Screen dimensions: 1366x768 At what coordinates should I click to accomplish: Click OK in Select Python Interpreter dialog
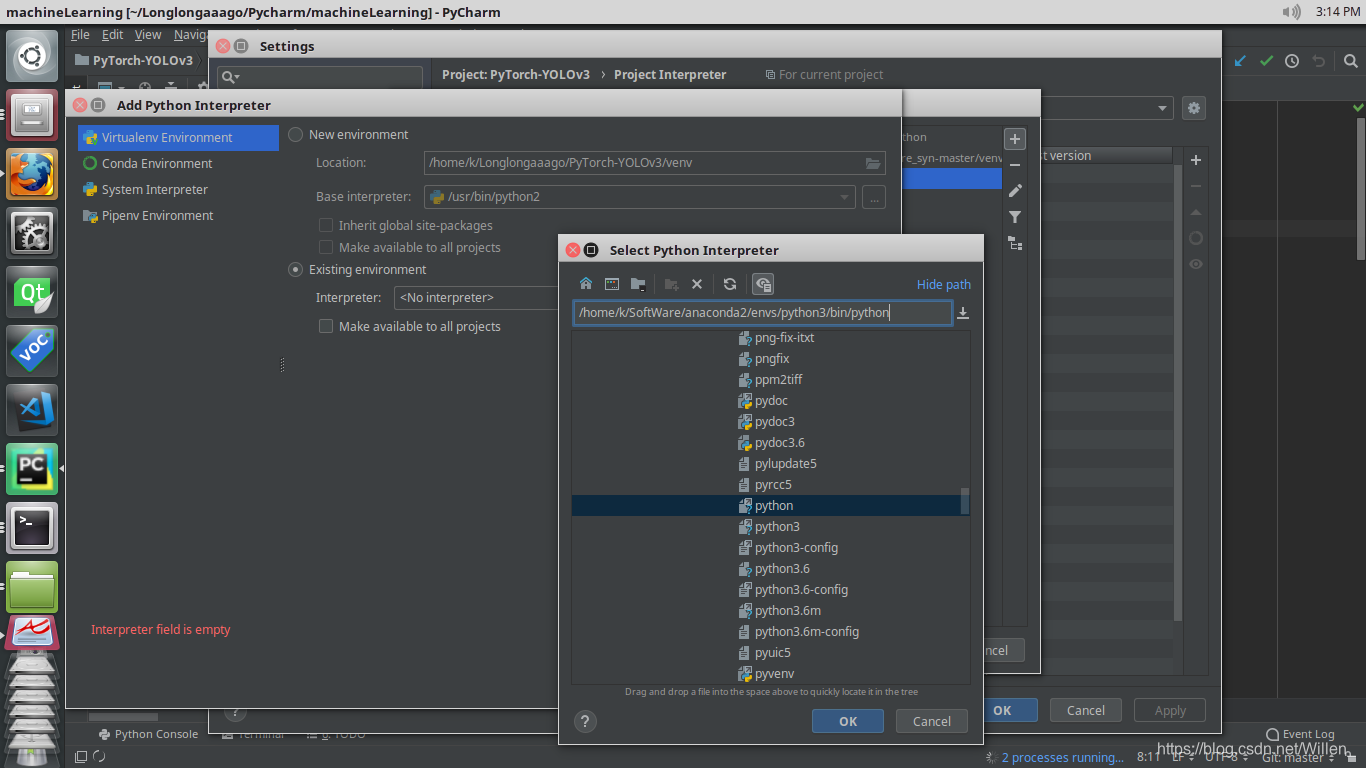(x=848, y=721)
